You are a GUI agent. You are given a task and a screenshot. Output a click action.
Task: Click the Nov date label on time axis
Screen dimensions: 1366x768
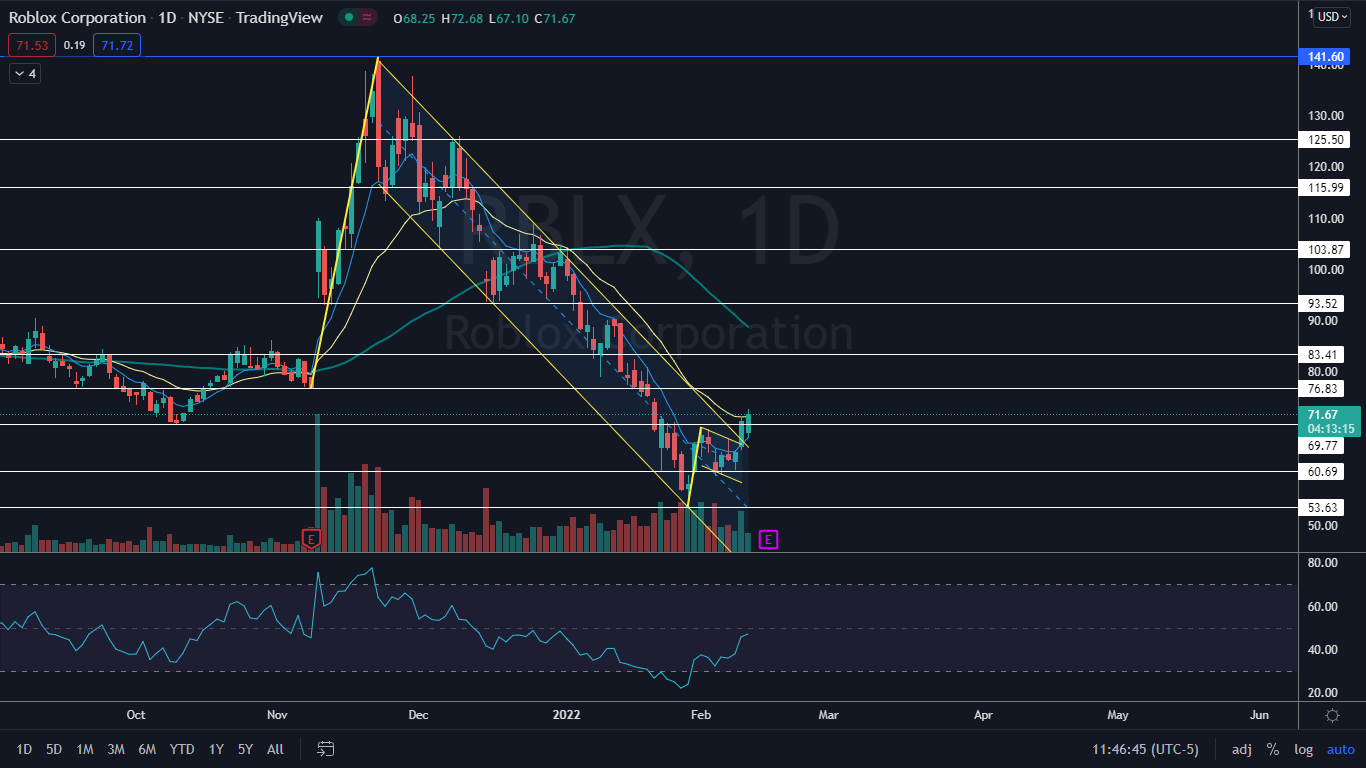[278, 715]
